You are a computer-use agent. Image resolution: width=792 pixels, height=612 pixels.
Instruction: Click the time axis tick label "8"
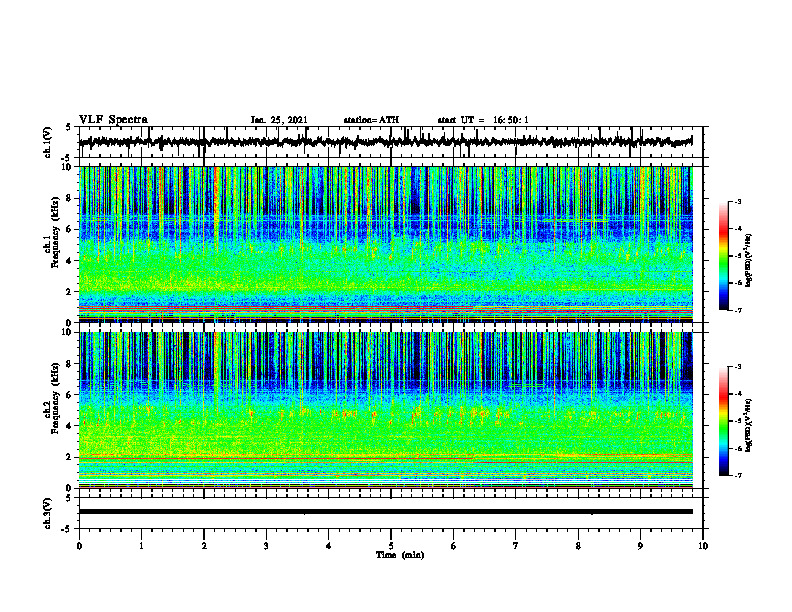coord(578,546)
